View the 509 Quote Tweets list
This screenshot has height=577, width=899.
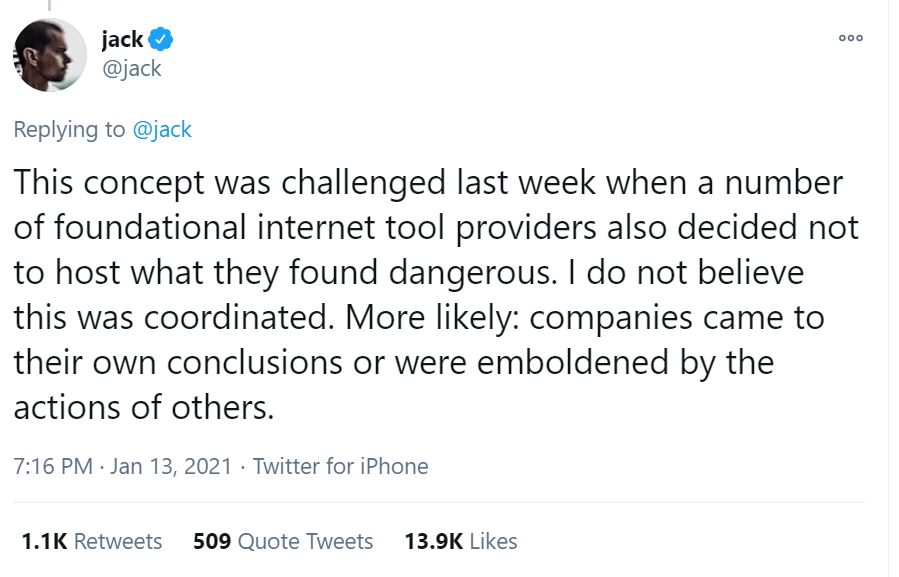[x=283, y=541]
